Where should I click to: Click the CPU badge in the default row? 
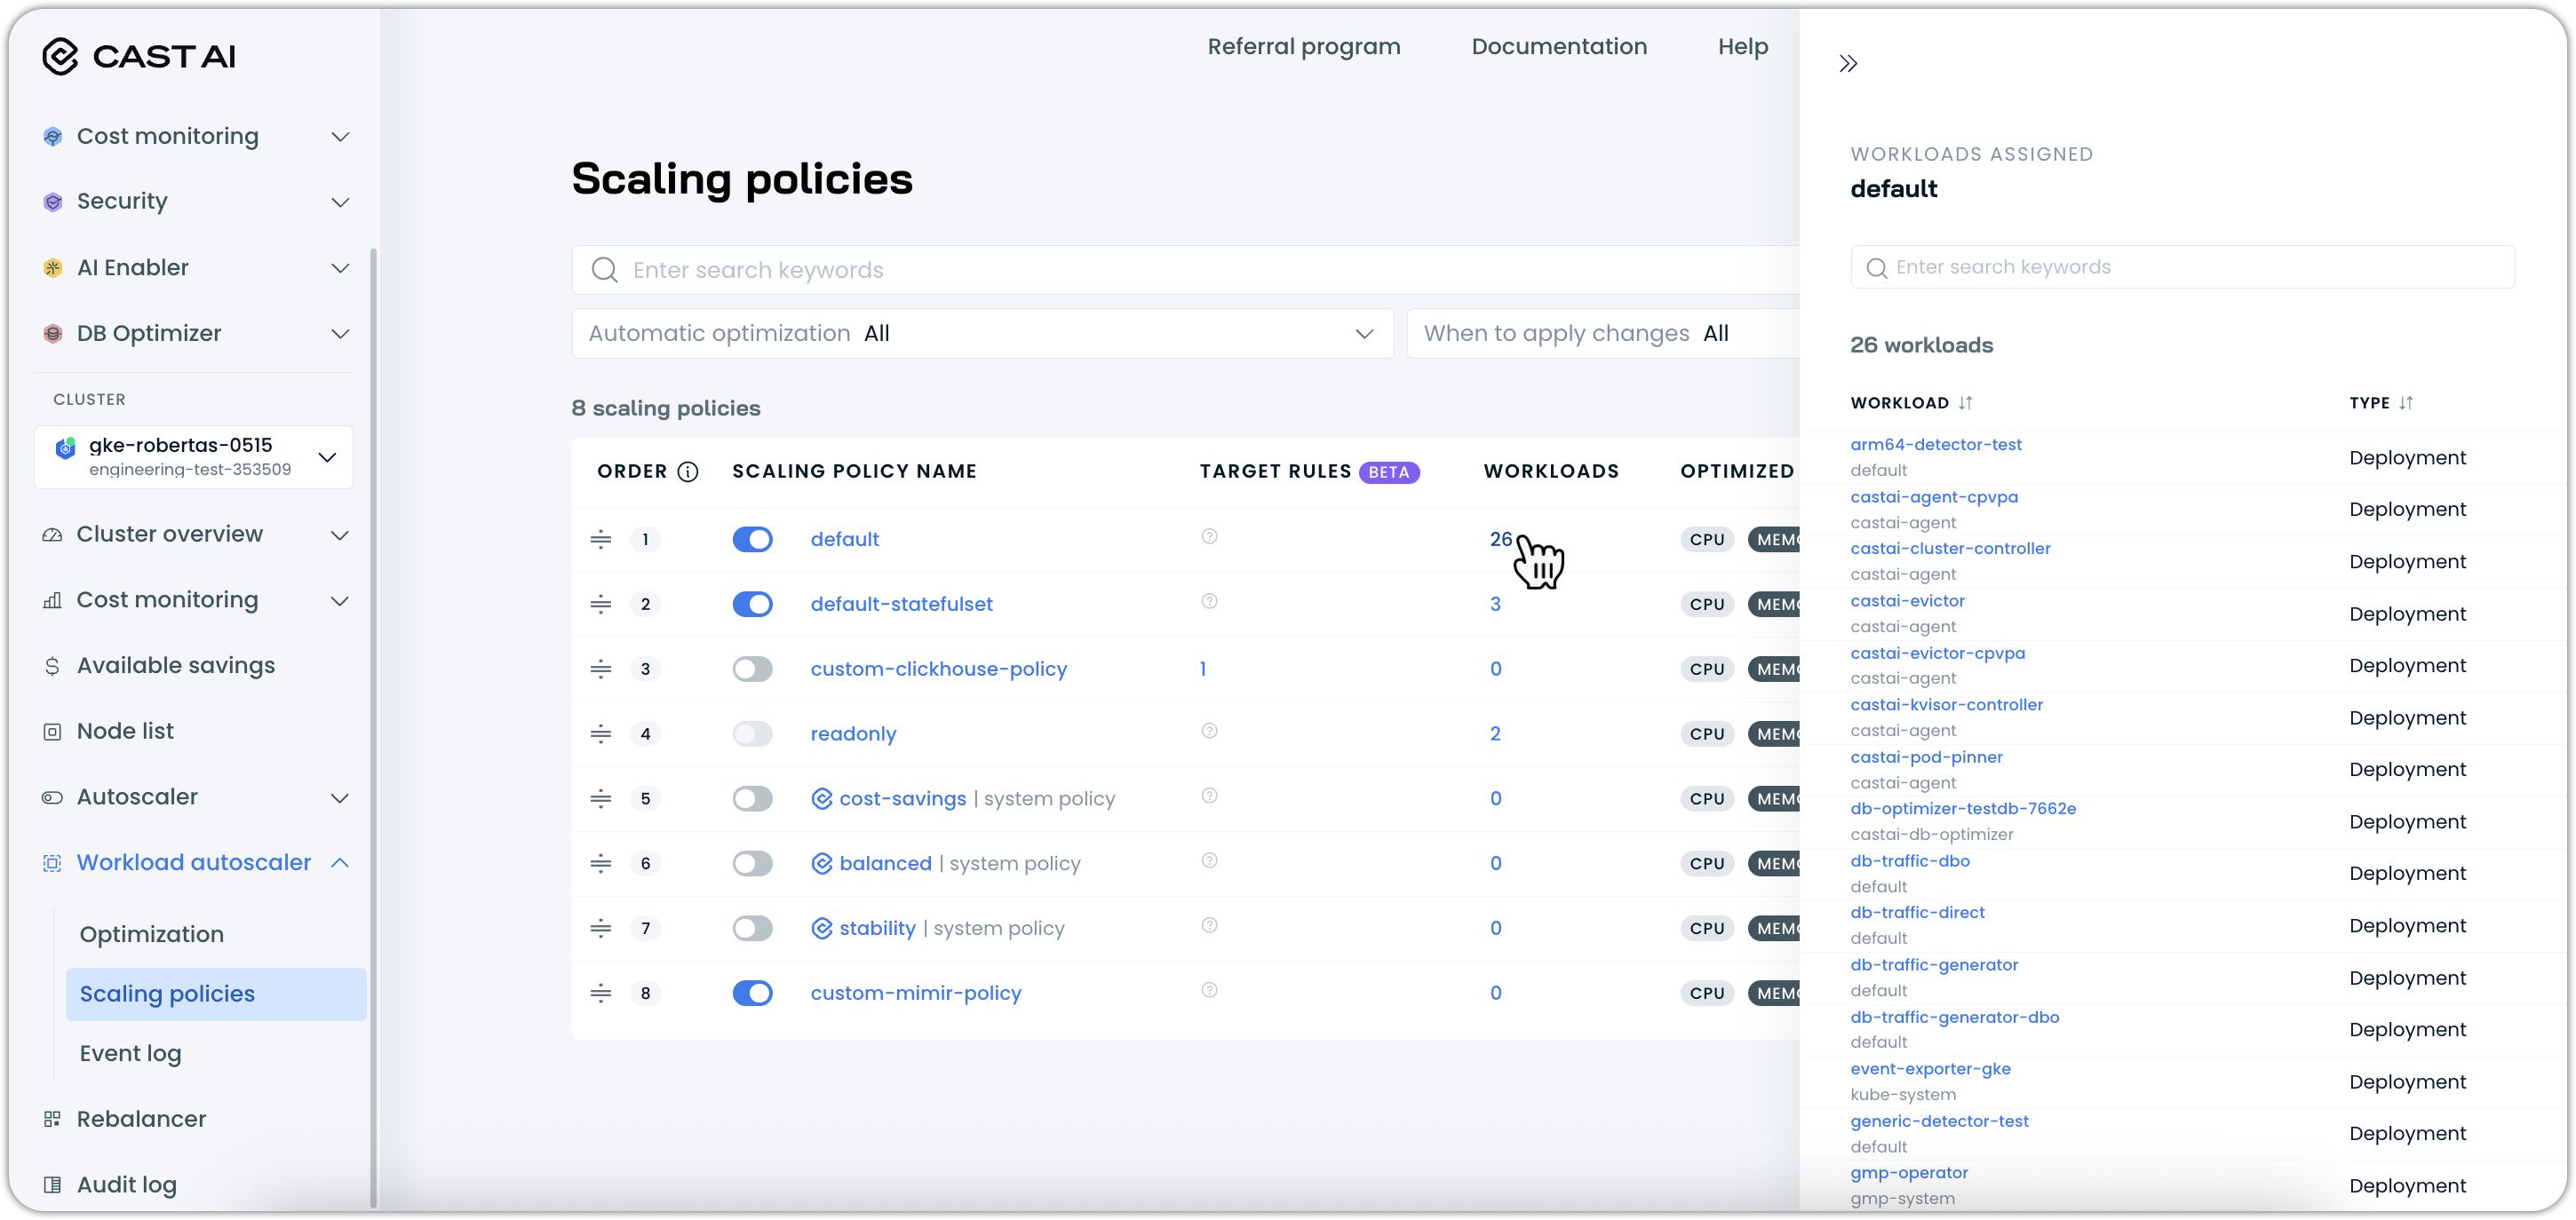pos(1707,539)
